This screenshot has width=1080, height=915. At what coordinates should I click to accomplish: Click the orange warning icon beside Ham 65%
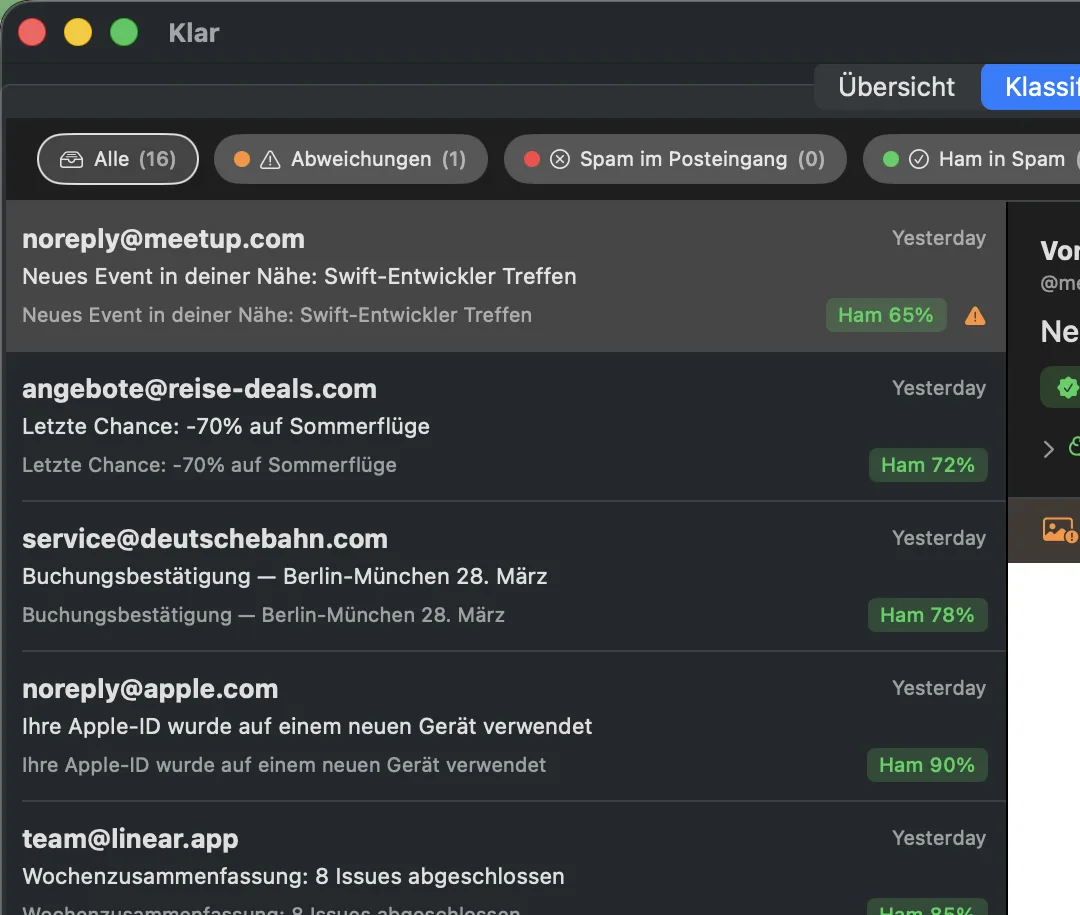(975, 316)
